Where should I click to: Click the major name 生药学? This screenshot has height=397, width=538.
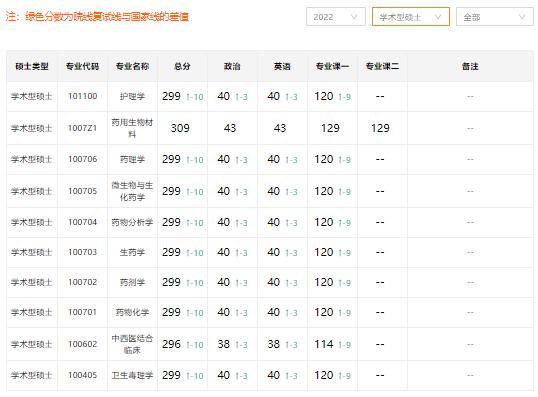[x=132, y=252]
